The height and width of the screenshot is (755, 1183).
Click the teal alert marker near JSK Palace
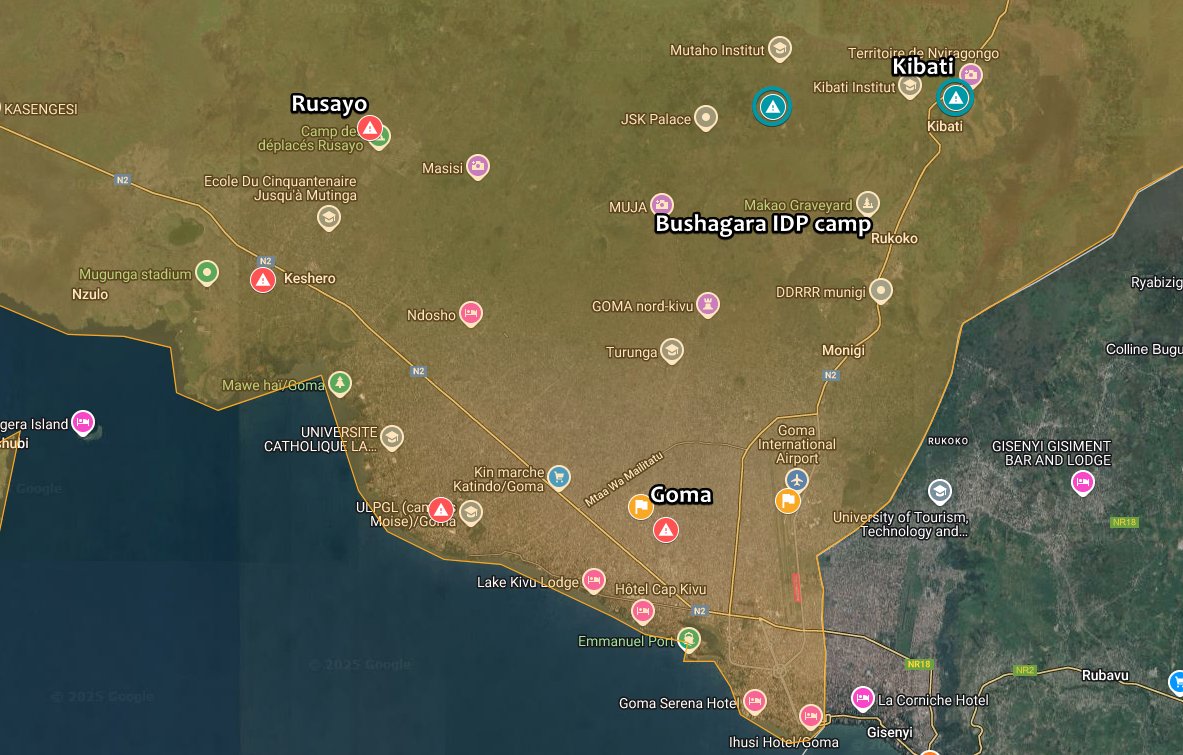772,106
